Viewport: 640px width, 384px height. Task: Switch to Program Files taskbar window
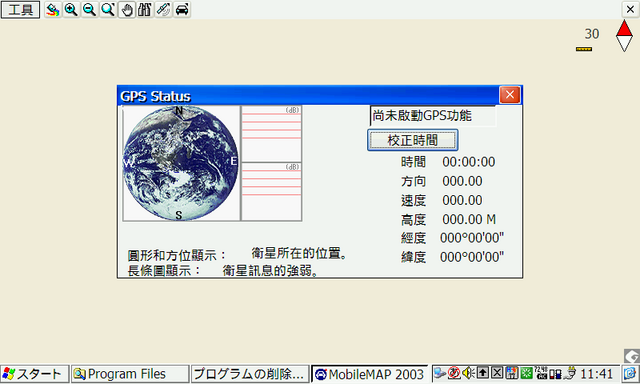[130, 374]
